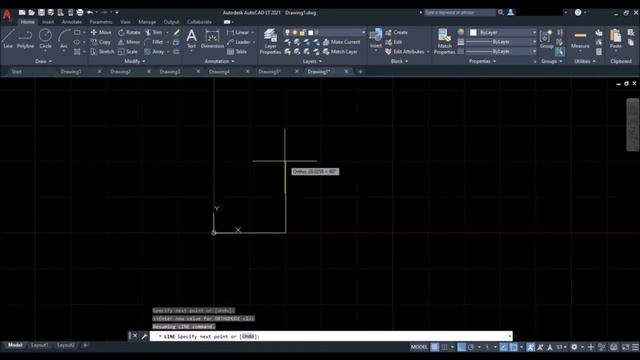Toggle annotation visibility in status bar
This screenshot has height=360, width=640.
pos(531,347)
